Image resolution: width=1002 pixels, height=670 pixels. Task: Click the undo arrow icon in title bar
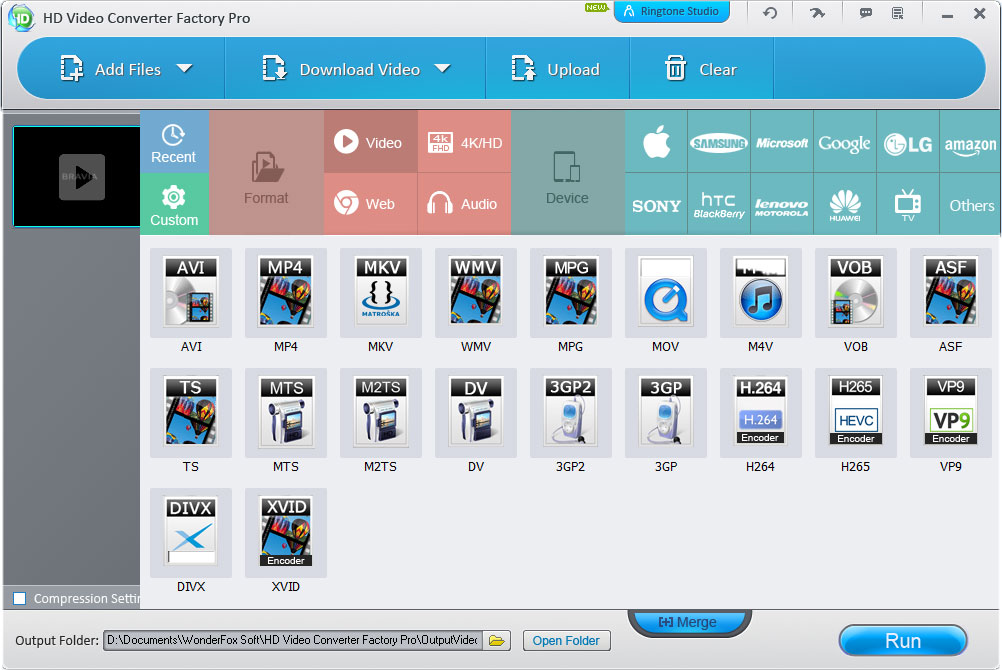[x=770, y=13]
